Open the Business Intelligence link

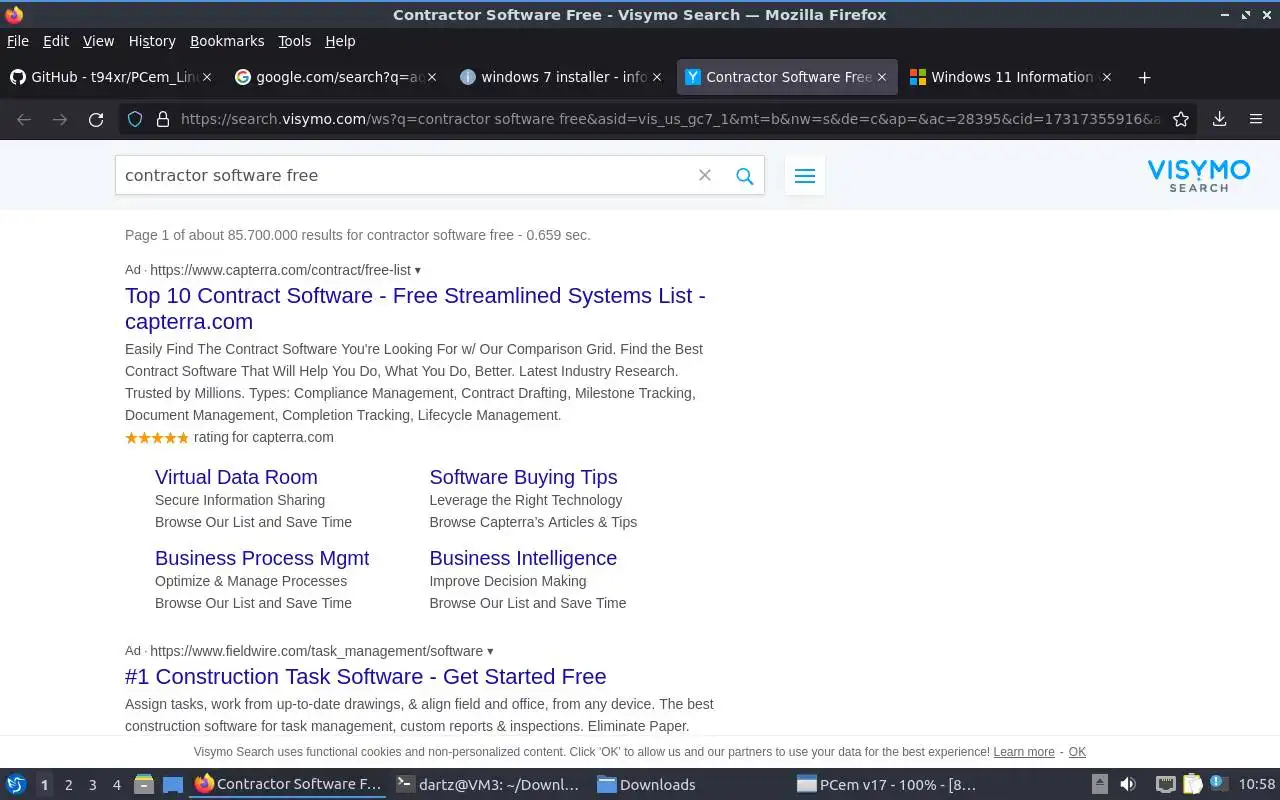[x=523, y=558]
